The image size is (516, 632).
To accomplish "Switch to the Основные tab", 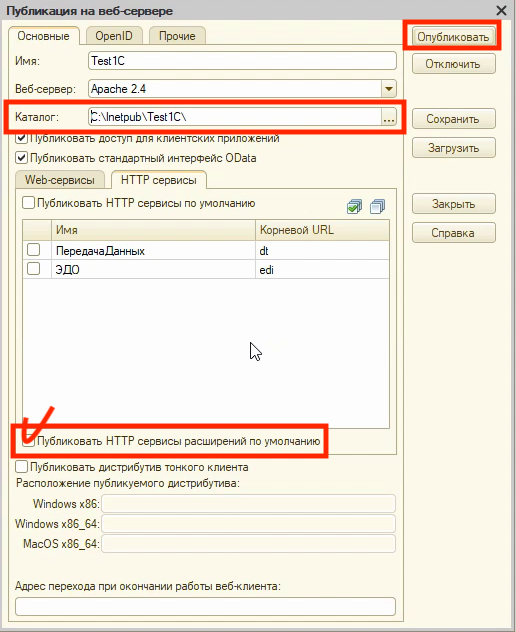I will [x=43, y=36].
